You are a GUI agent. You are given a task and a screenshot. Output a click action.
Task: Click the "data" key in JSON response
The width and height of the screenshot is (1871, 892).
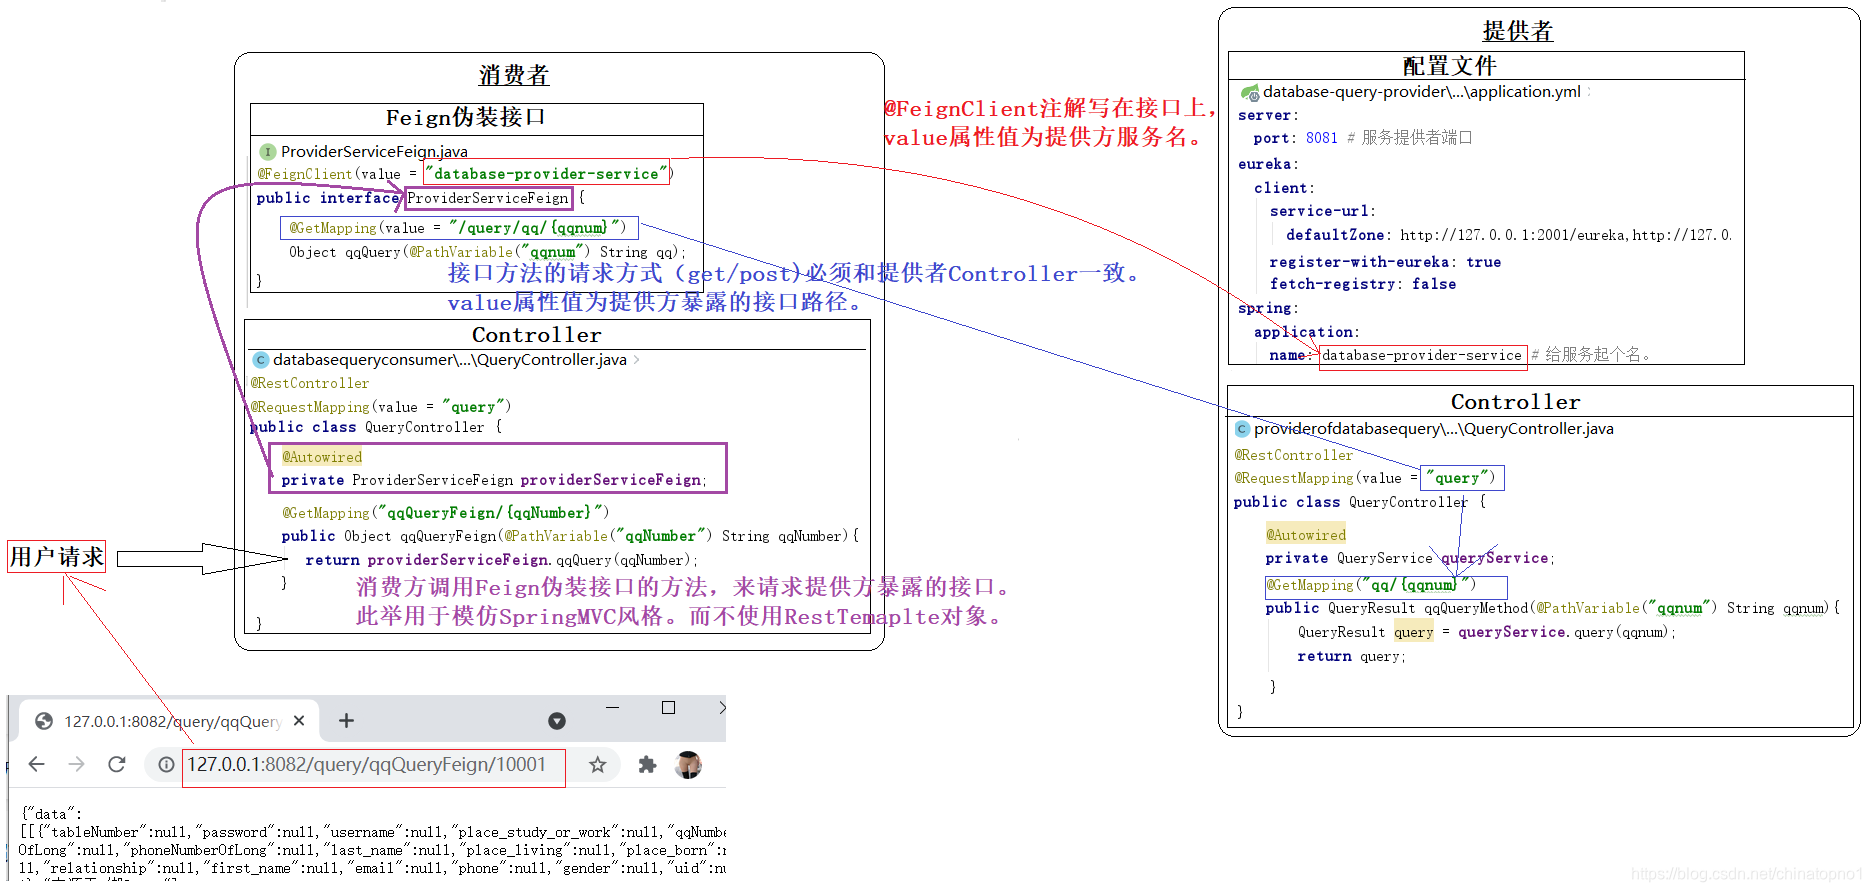point(50,815)
